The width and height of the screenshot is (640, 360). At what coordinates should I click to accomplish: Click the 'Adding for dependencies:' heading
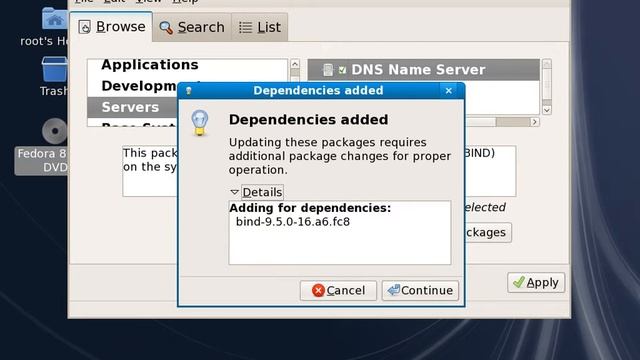pyautogui.click(x=310, y=208)
